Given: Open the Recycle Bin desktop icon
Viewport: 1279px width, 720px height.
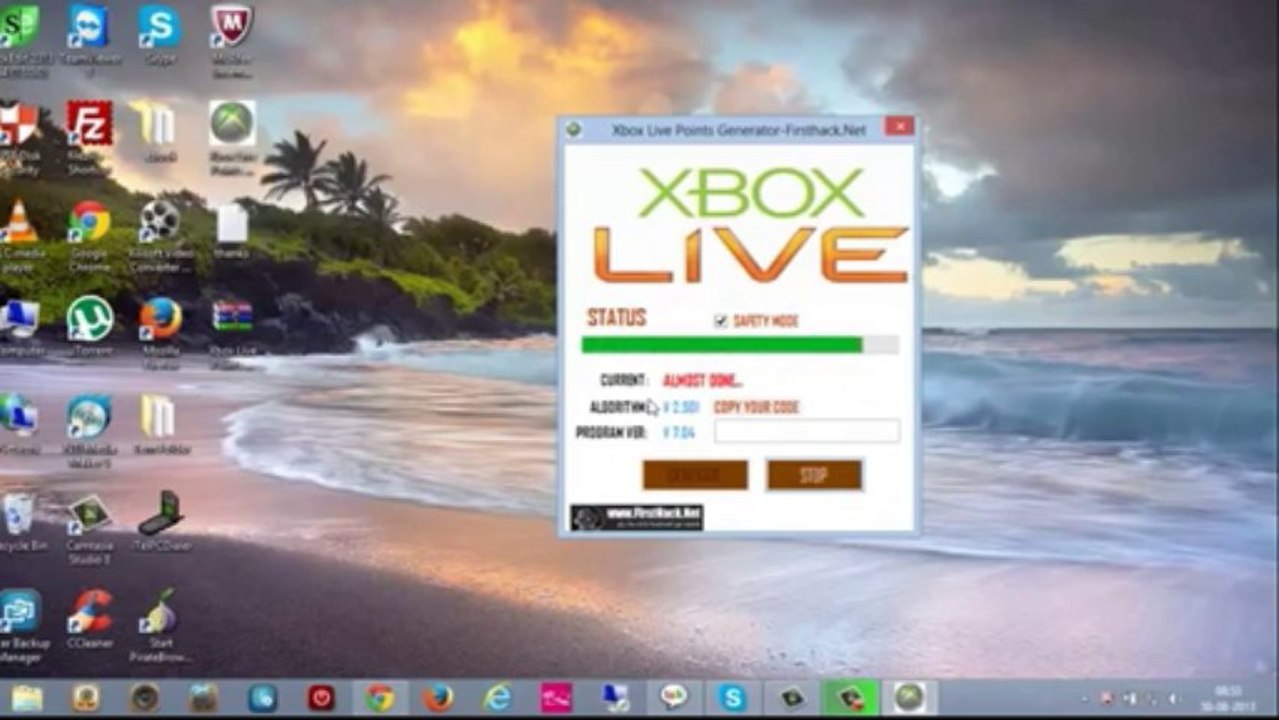Looking at the screenshot, I should [18, 522].
